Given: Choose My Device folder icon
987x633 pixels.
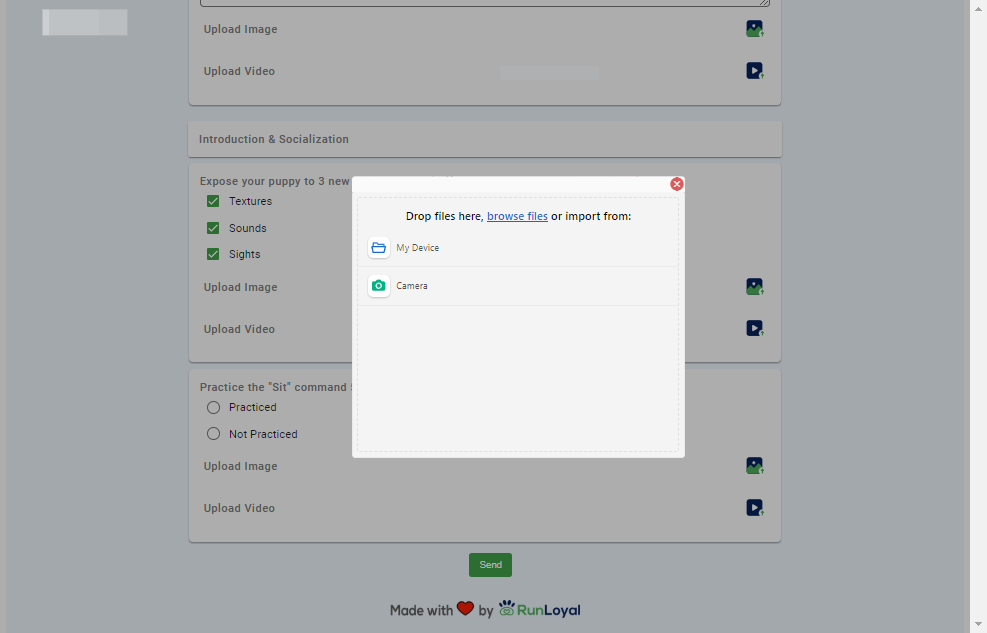Looking at the screenshot, I should (x=378, y=248).
